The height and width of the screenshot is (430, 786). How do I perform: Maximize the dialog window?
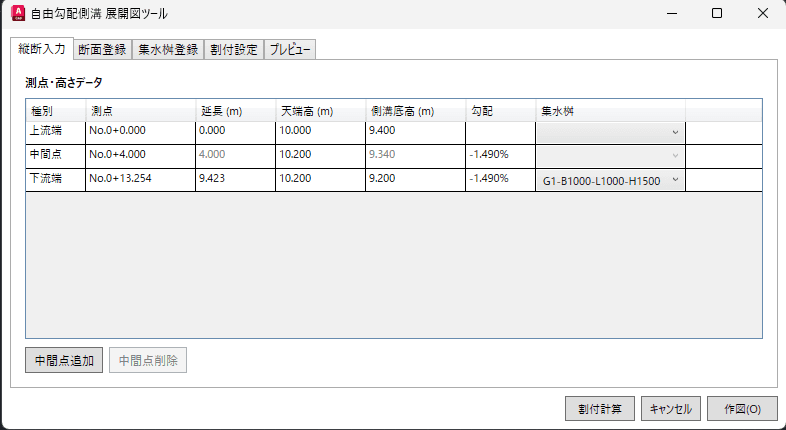[x=717, y=14]
